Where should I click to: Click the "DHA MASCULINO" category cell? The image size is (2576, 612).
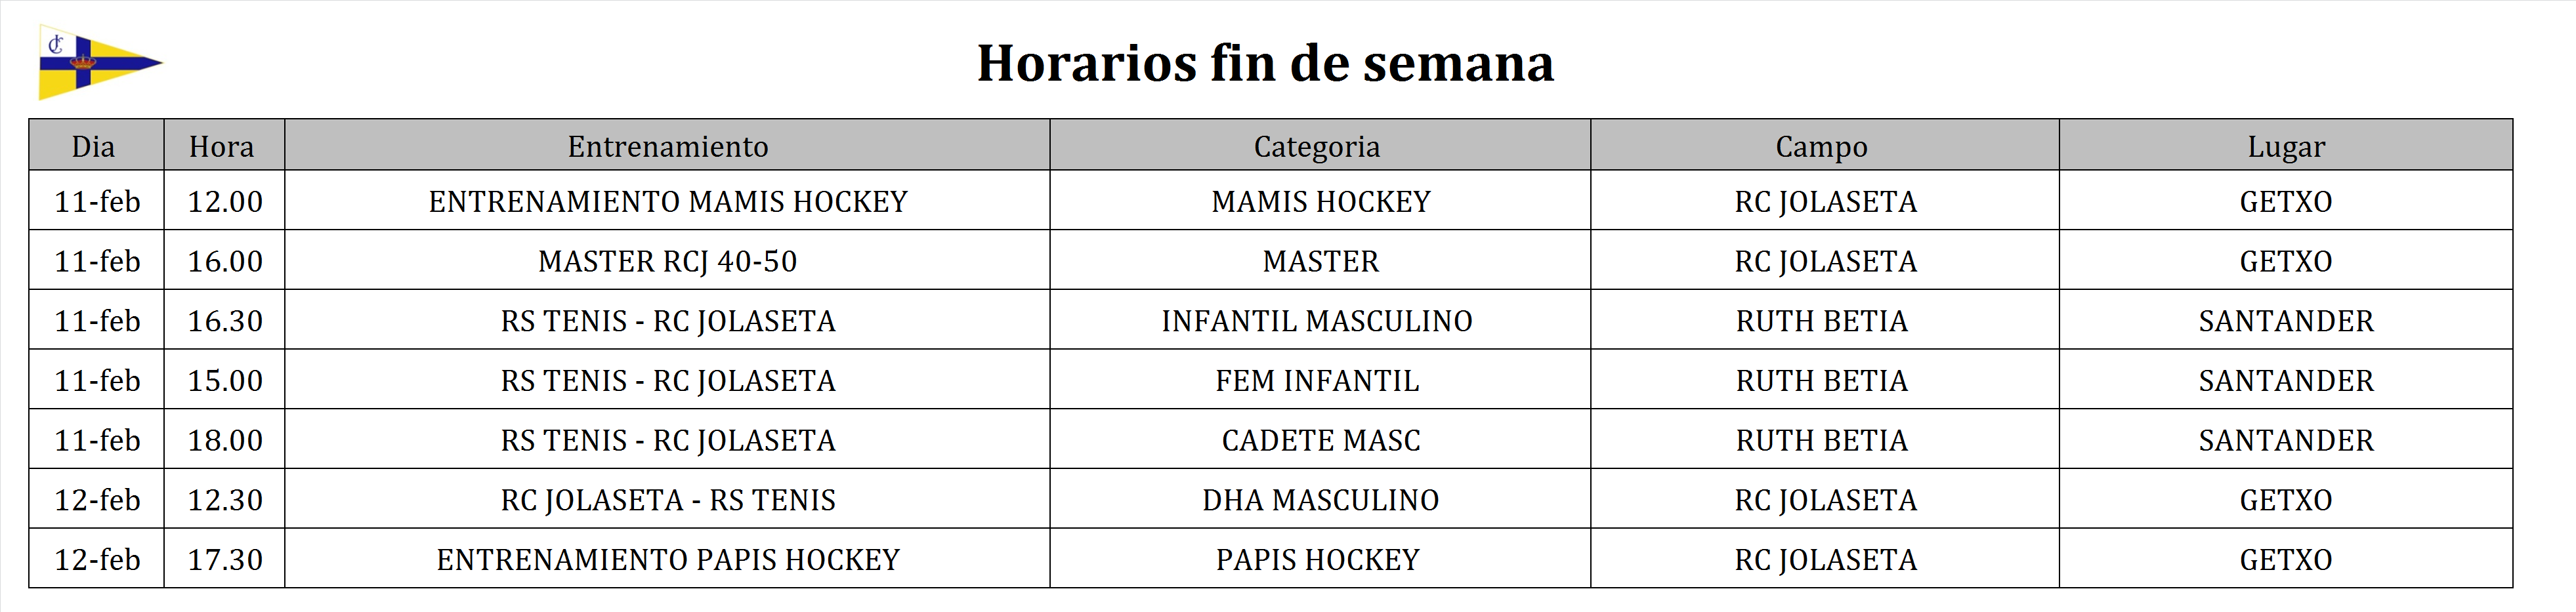click(x=1321, y=500)
